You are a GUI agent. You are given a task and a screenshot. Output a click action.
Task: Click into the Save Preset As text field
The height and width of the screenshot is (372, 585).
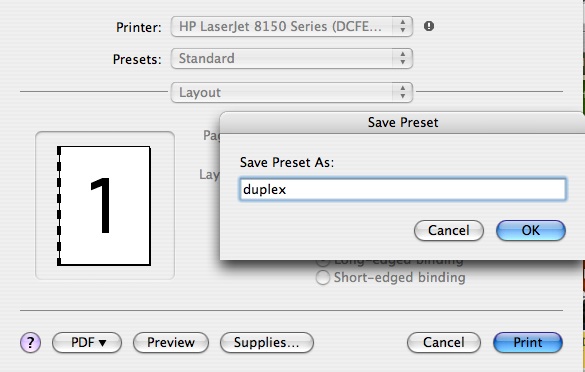(x=403, y=189)
